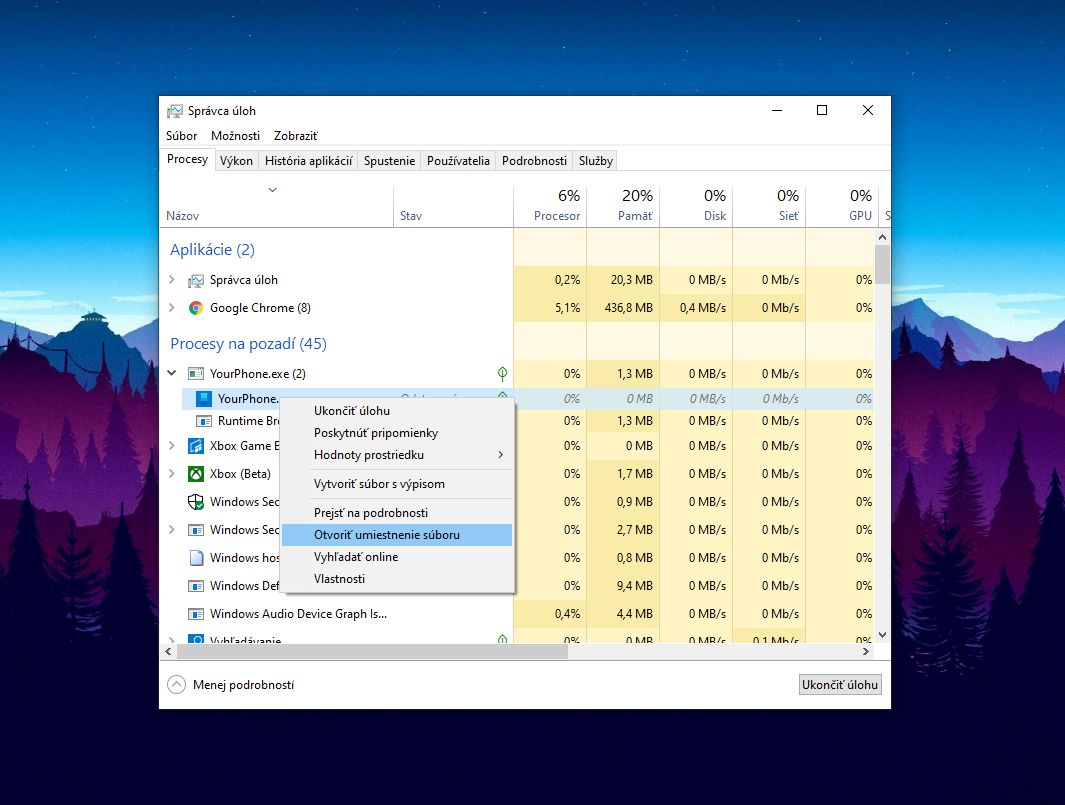Click the horizontal scrollbar thumb
Image resolution: width=1065 pixels, height=805 pixels.
[x=372, y=651]
